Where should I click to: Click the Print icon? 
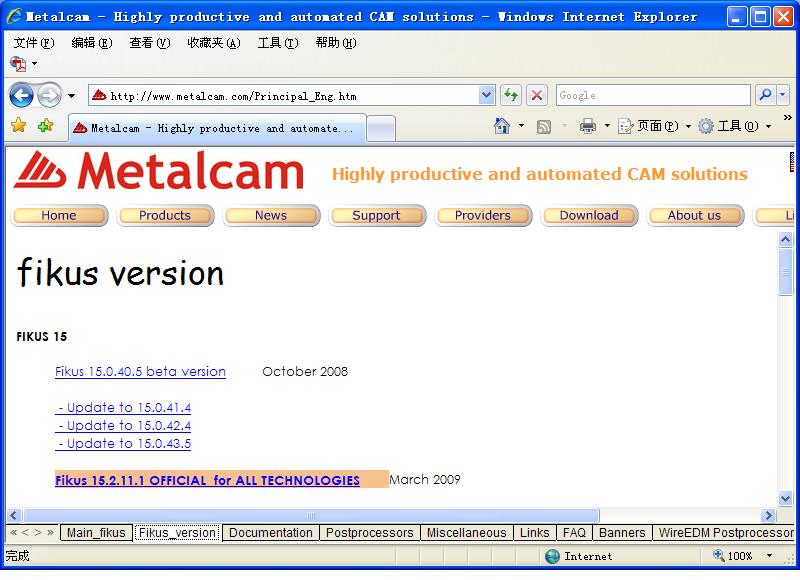(588, 125)
